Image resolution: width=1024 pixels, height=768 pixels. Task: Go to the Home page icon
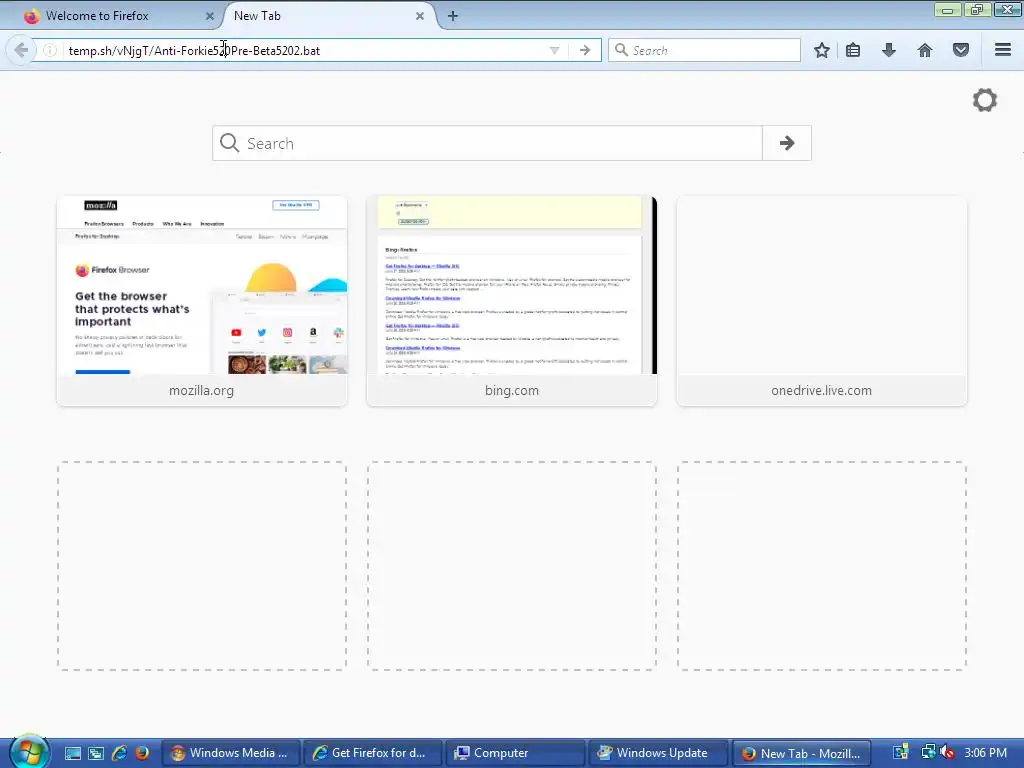[925, 50]
